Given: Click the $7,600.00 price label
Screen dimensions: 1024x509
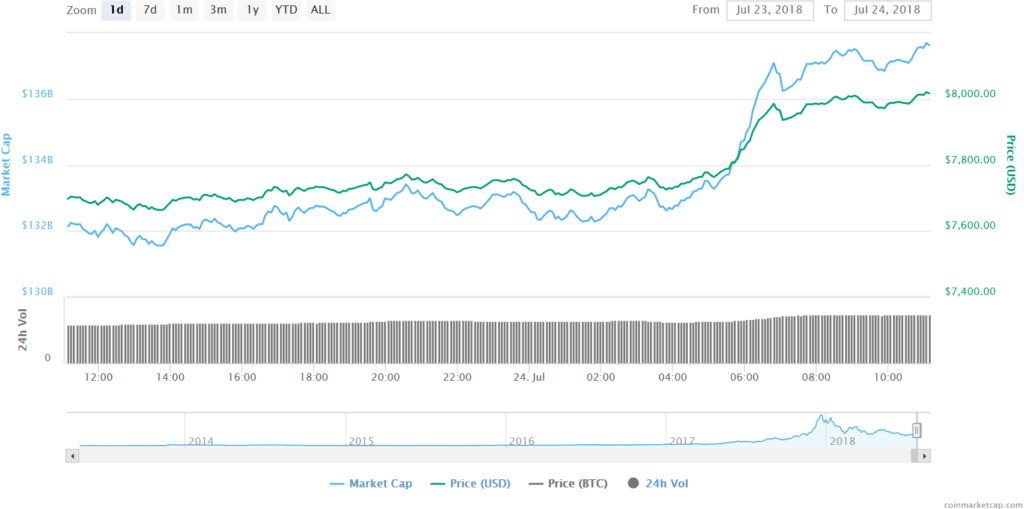Looking at the screenshot, I should 970,225.
